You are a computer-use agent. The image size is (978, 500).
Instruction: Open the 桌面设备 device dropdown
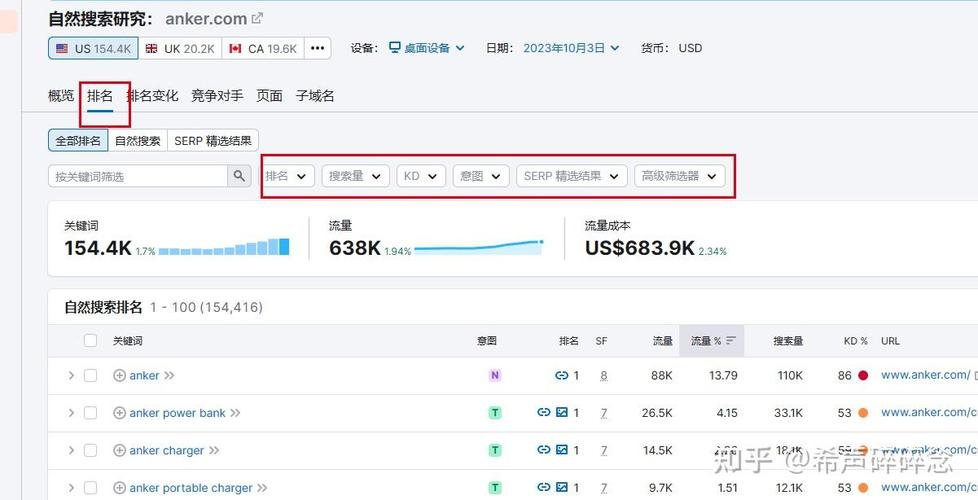coord(427,48)
